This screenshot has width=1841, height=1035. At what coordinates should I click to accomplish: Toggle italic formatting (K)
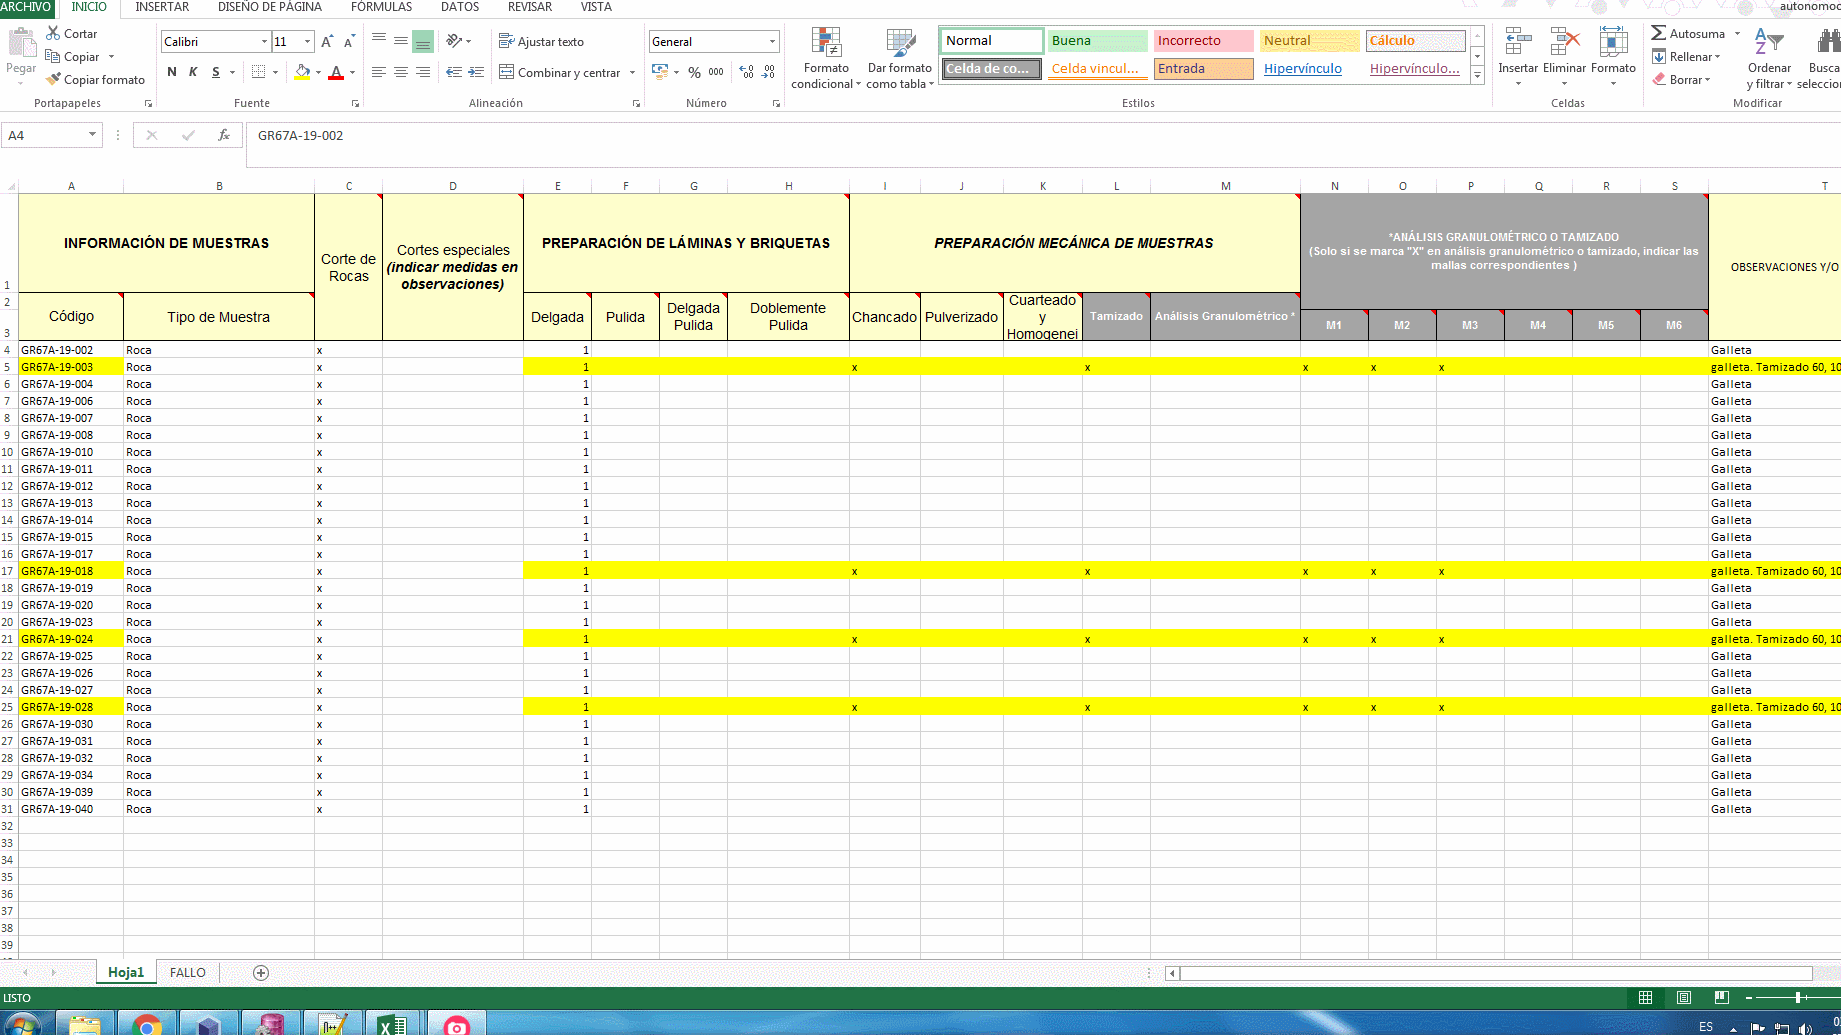point(193,72)
